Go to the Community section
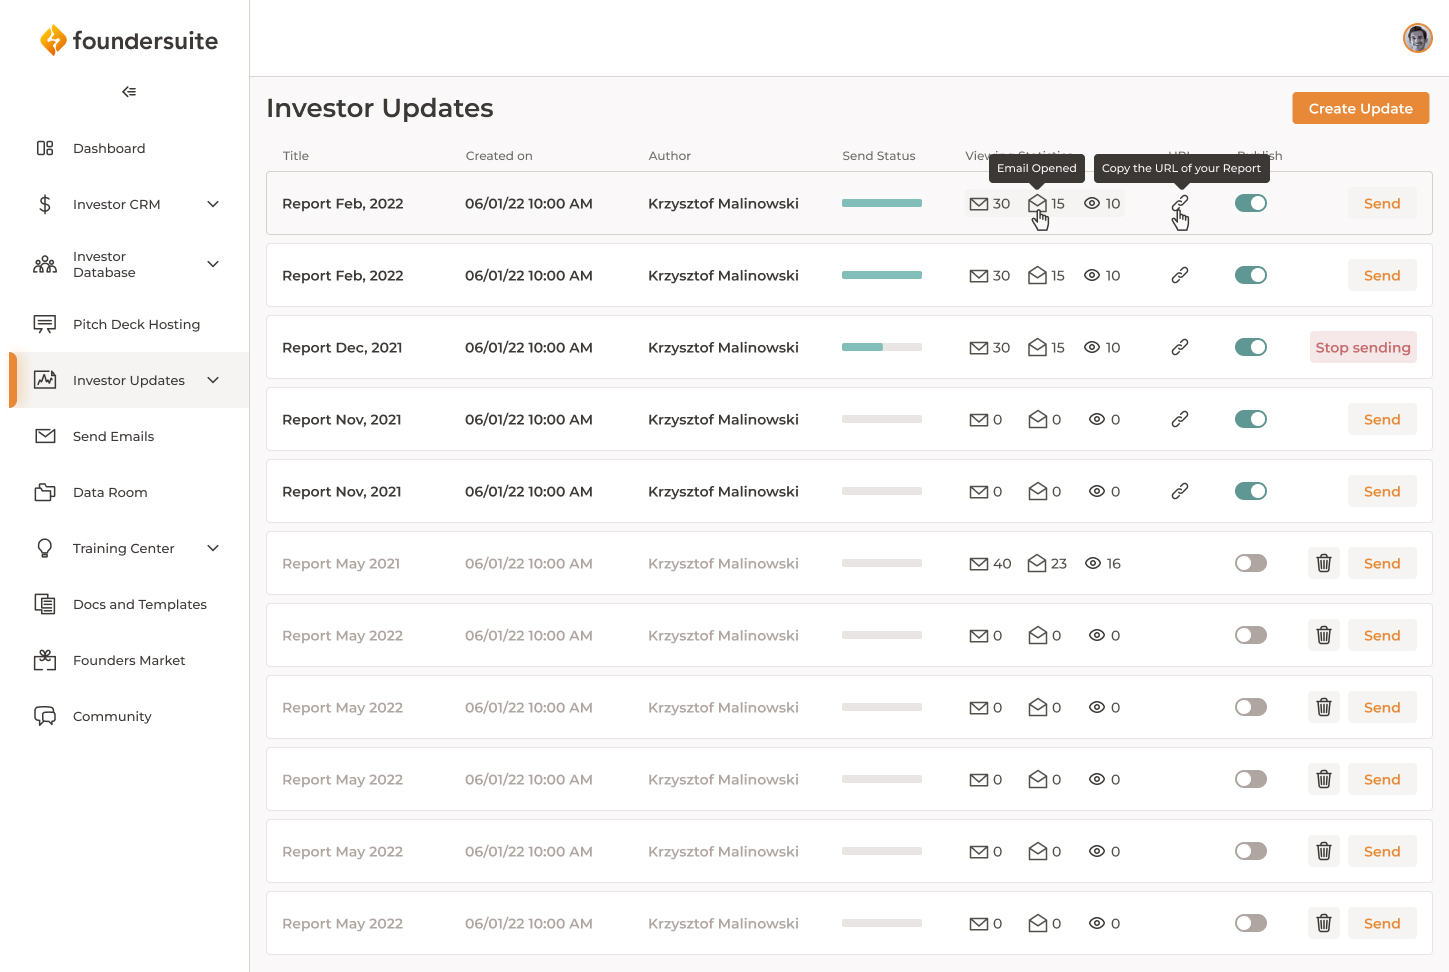The width and height of the screenshot is (1449, 972). [x=111, y=716]
